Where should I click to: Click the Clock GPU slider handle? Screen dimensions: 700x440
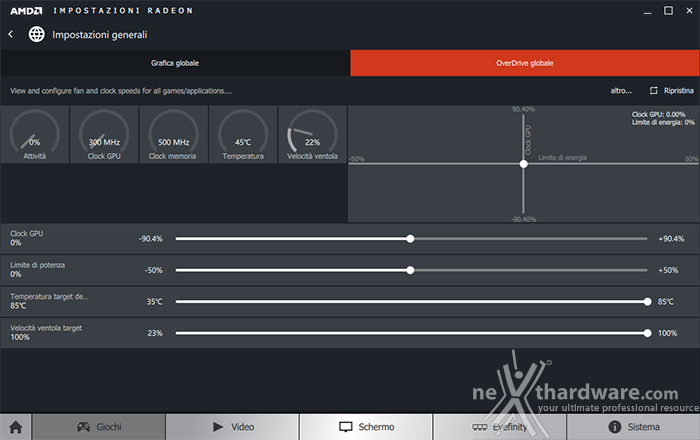click(410, 239)
